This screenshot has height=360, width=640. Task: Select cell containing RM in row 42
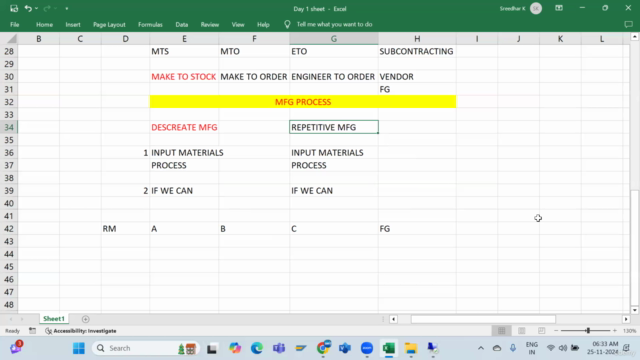click(125, 229)
